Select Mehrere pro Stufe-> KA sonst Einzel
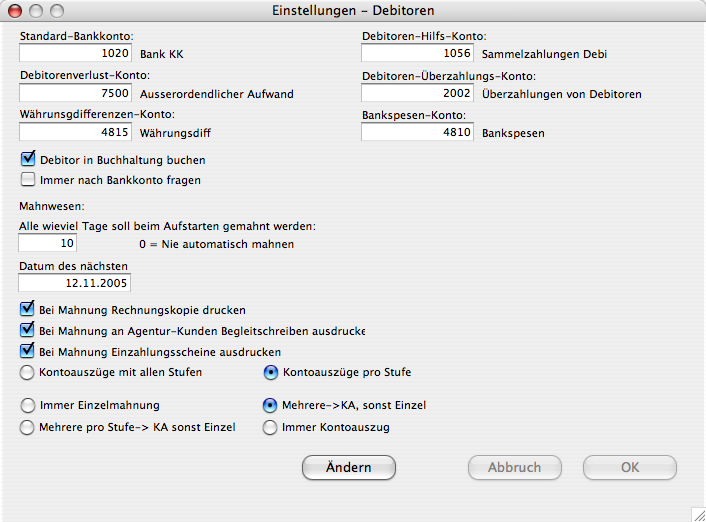Viewport: 706px width, 522px height. click(x=28, y=427)
